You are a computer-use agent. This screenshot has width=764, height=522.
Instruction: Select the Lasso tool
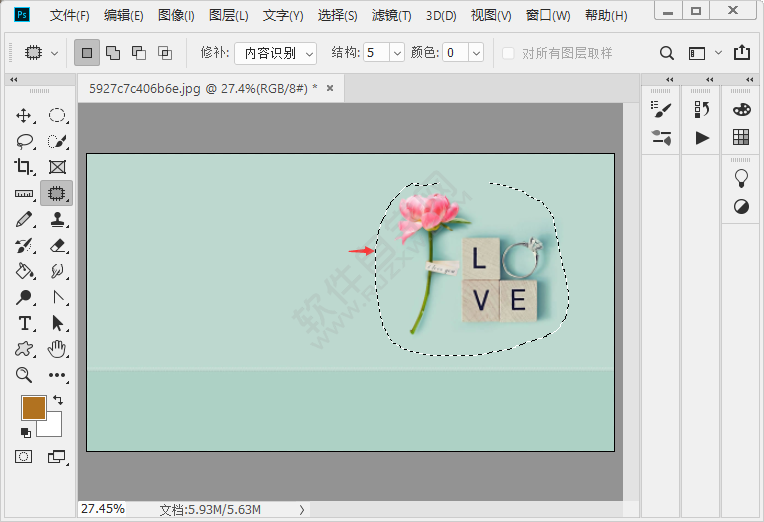click(x=24, y=141)
